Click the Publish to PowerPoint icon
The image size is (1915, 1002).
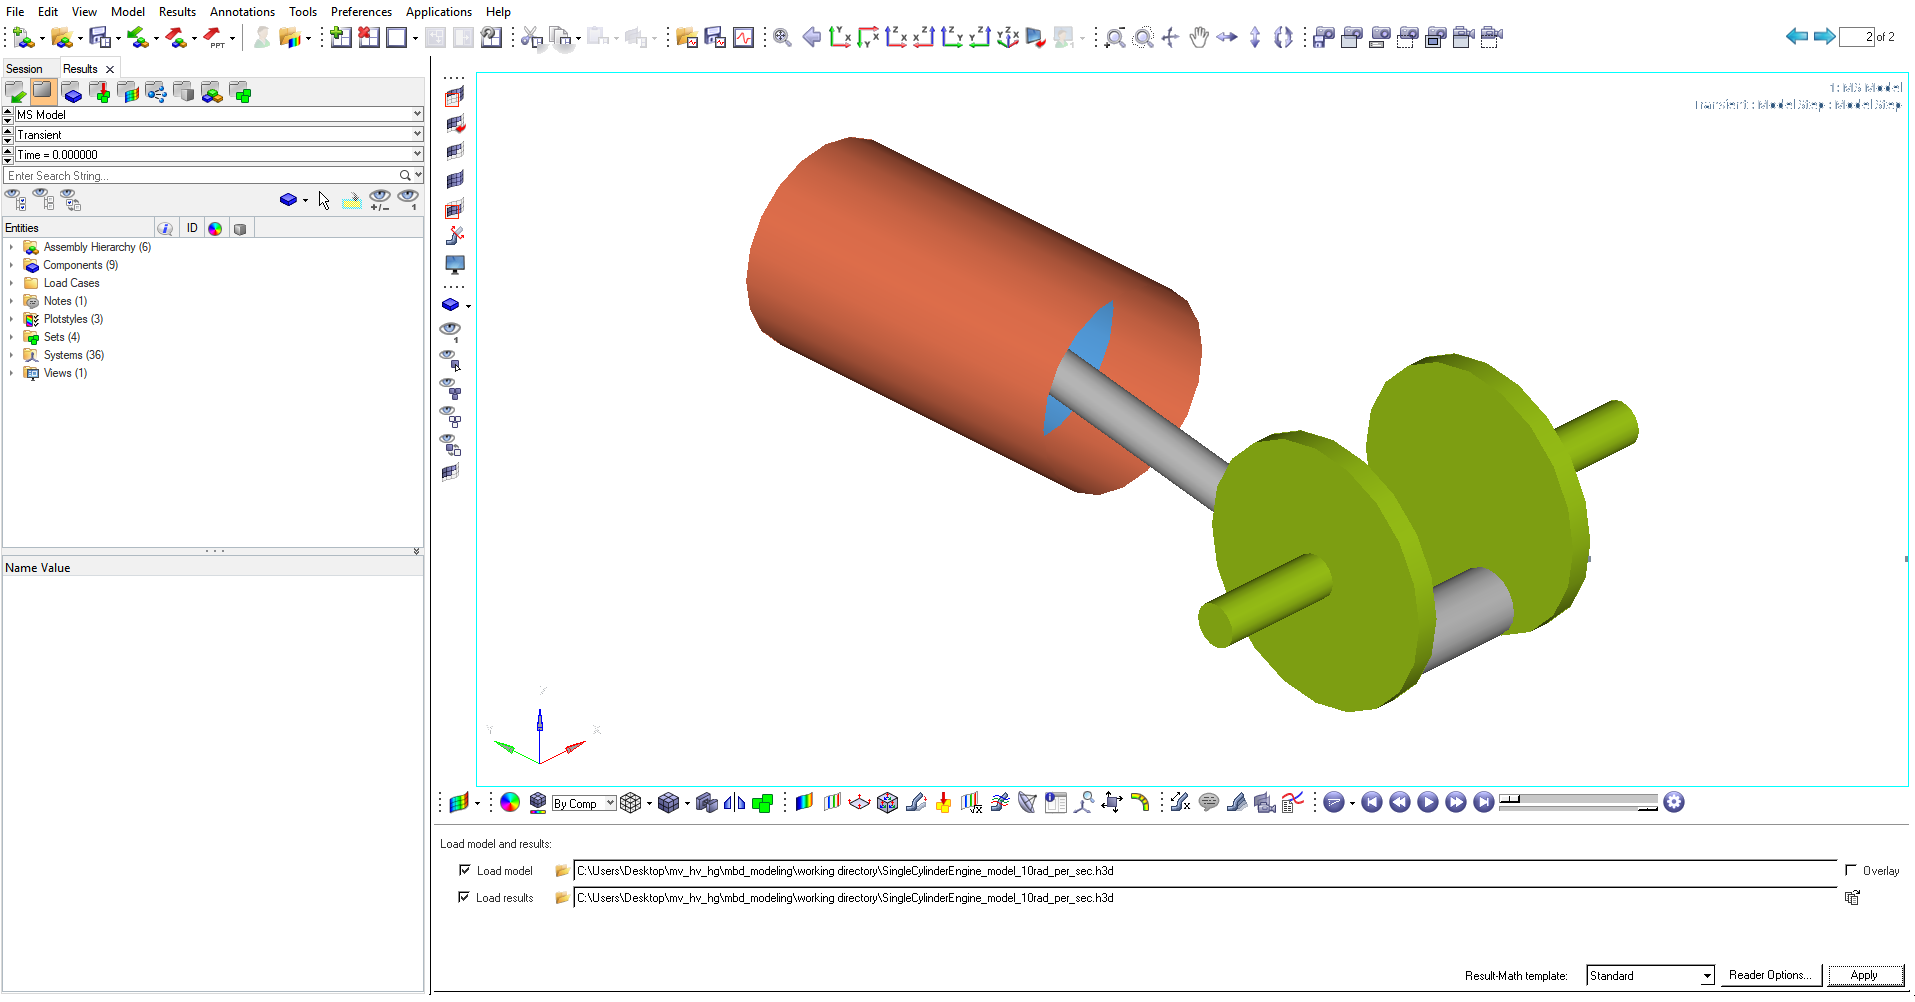click(214, 38)
